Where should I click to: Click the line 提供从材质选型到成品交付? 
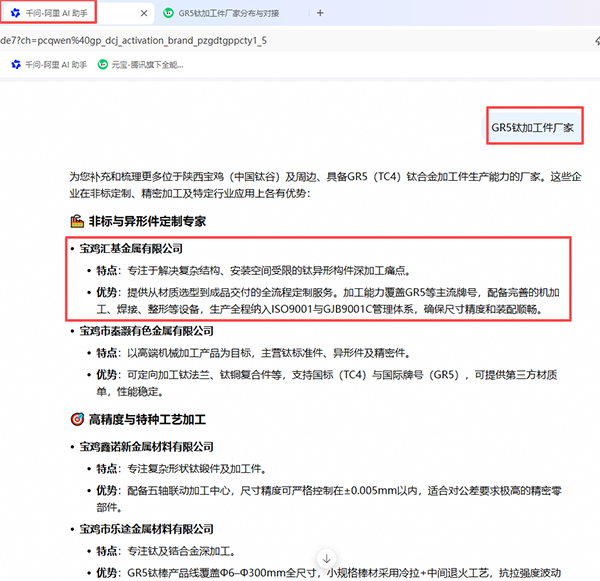click(328, 301)
